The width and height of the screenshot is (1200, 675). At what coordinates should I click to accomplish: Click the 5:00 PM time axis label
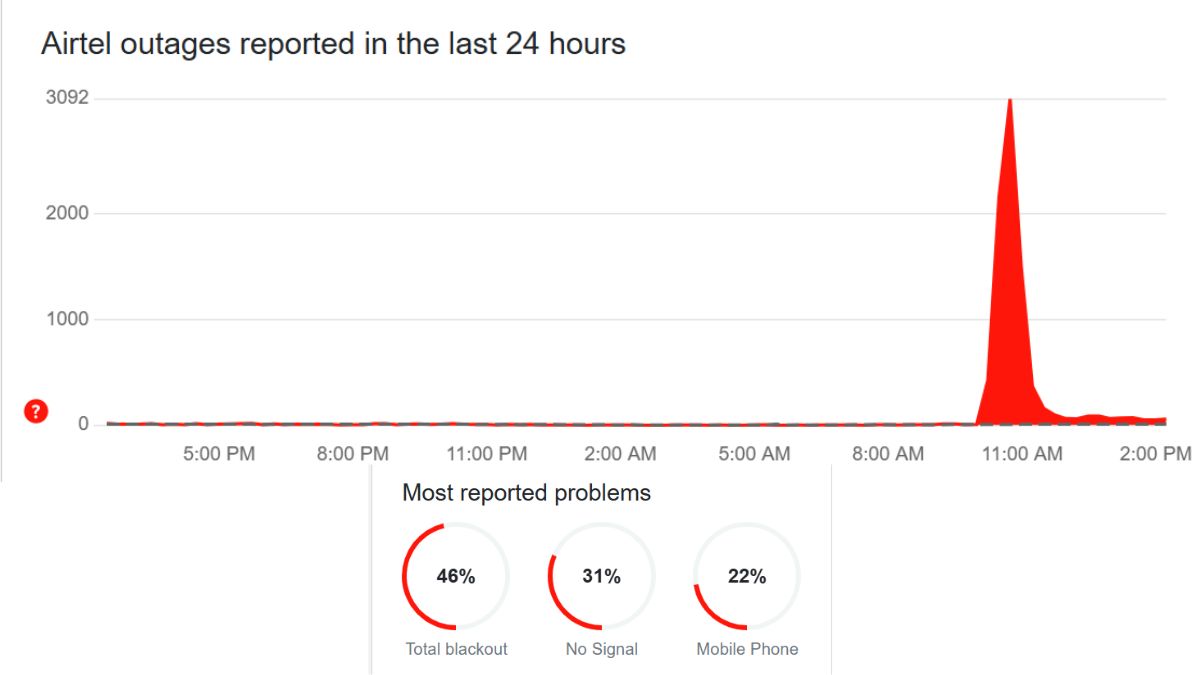[219, 454]
